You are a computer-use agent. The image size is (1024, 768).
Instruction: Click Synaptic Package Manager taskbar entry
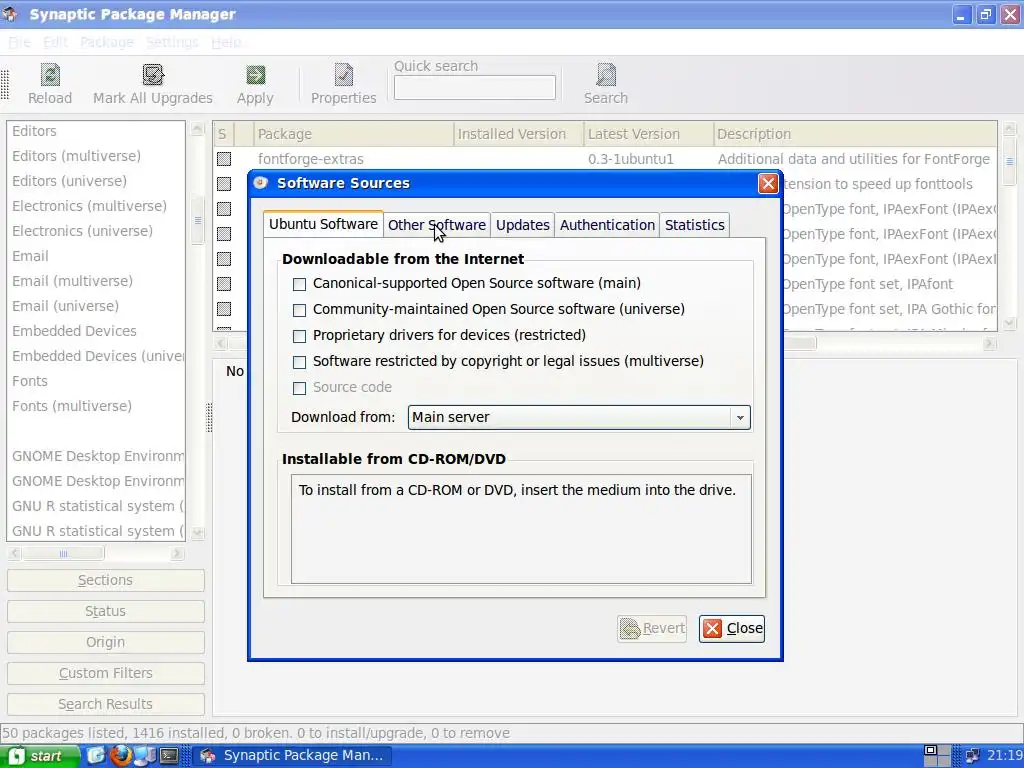pos(292,756)
